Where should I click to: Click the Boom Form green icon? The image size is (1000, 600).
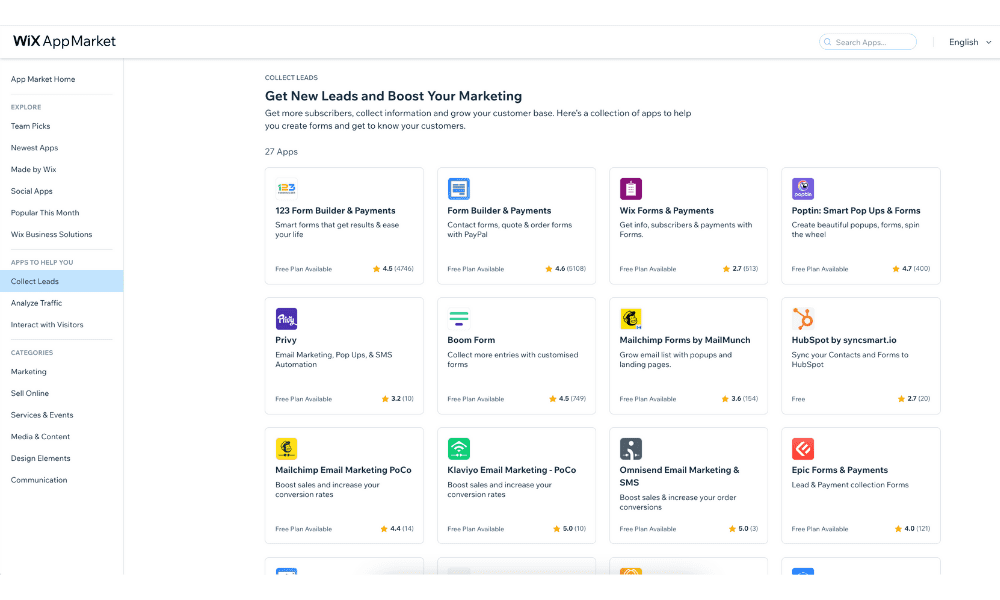(x=459, y=319)
